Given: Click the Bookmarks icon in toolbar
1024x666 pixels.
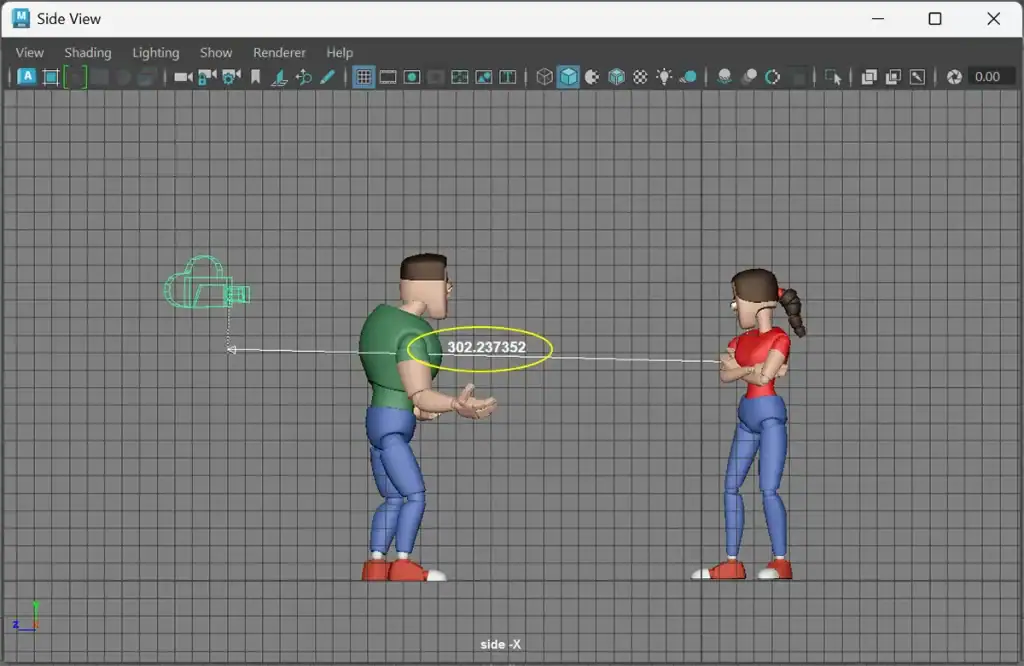Looking at the screenshot, I should pyautogui.click(x=255, y=77).
